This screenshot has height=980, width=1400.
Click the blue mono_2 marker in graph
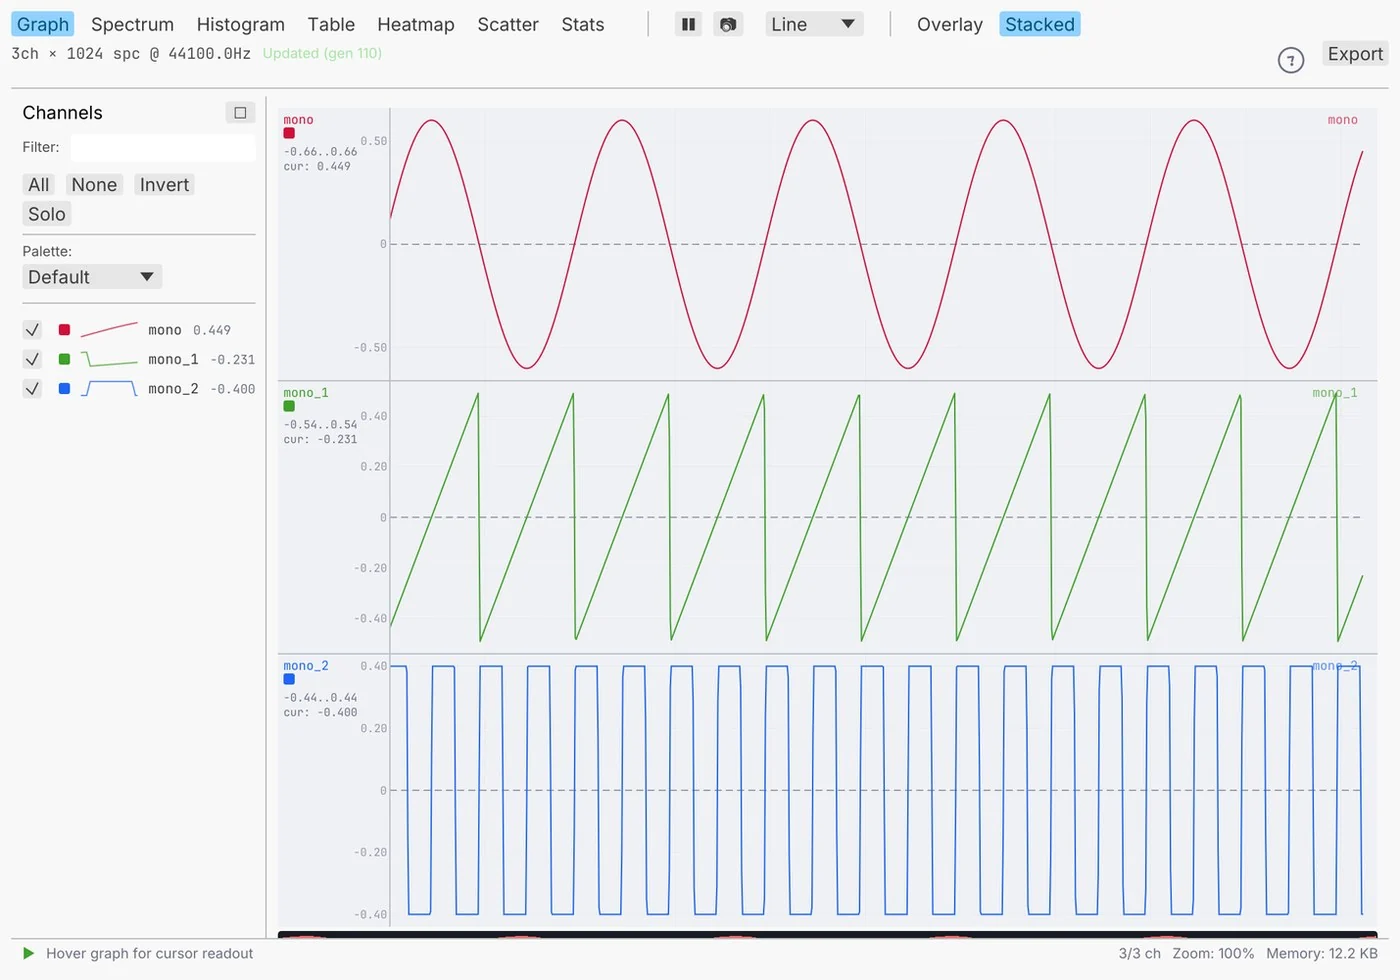289,679
